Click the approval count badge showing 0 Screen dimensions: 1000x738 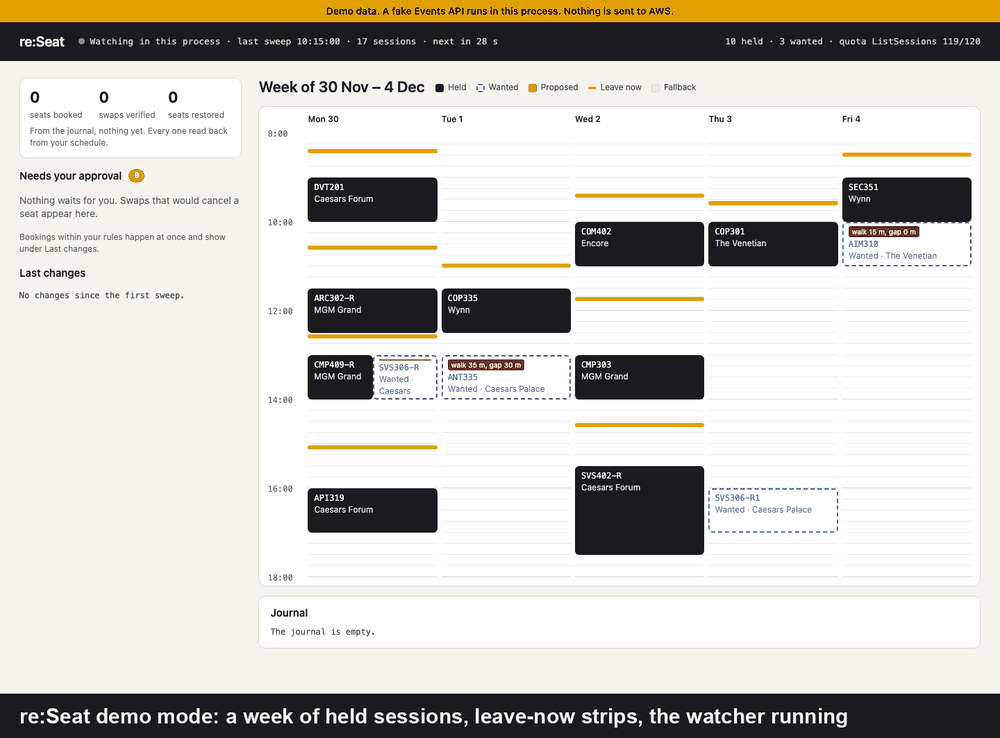click(136, 176)
